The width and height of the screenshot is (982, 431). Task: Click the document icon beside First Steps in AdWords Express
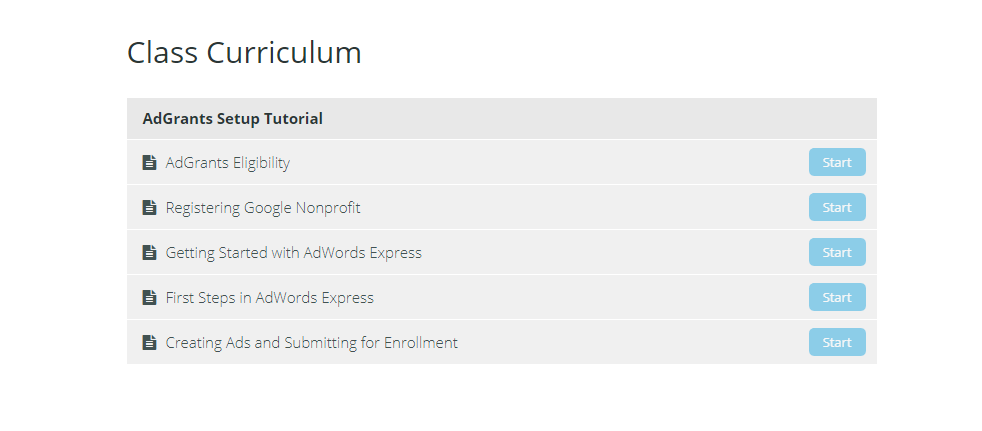coord(149,298)
